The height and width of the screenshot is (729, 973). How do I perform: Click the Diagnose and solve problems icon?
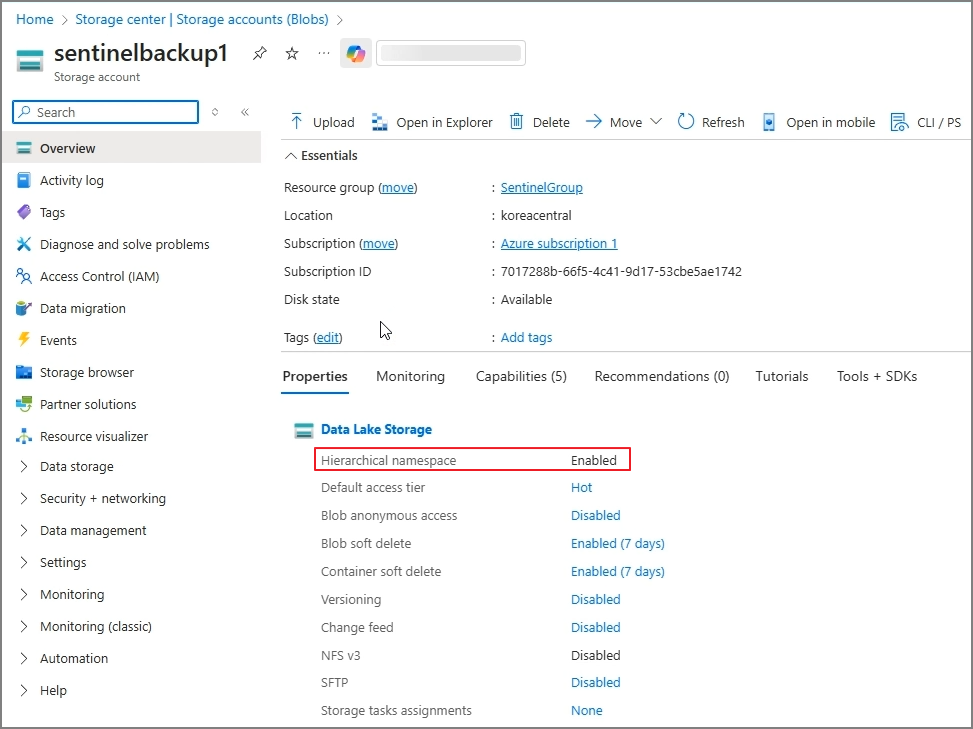tap(24, 244)
